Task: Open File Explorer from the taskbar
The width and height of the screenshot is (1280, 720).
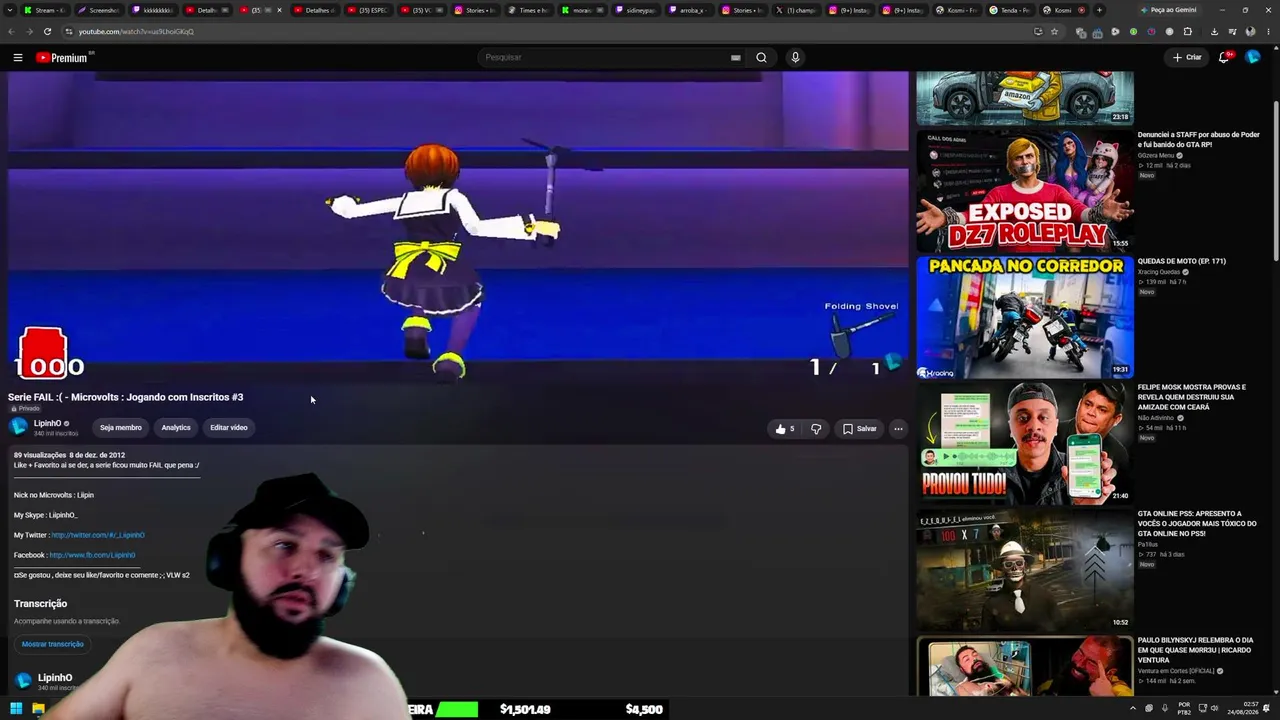Action: [38, 709]
